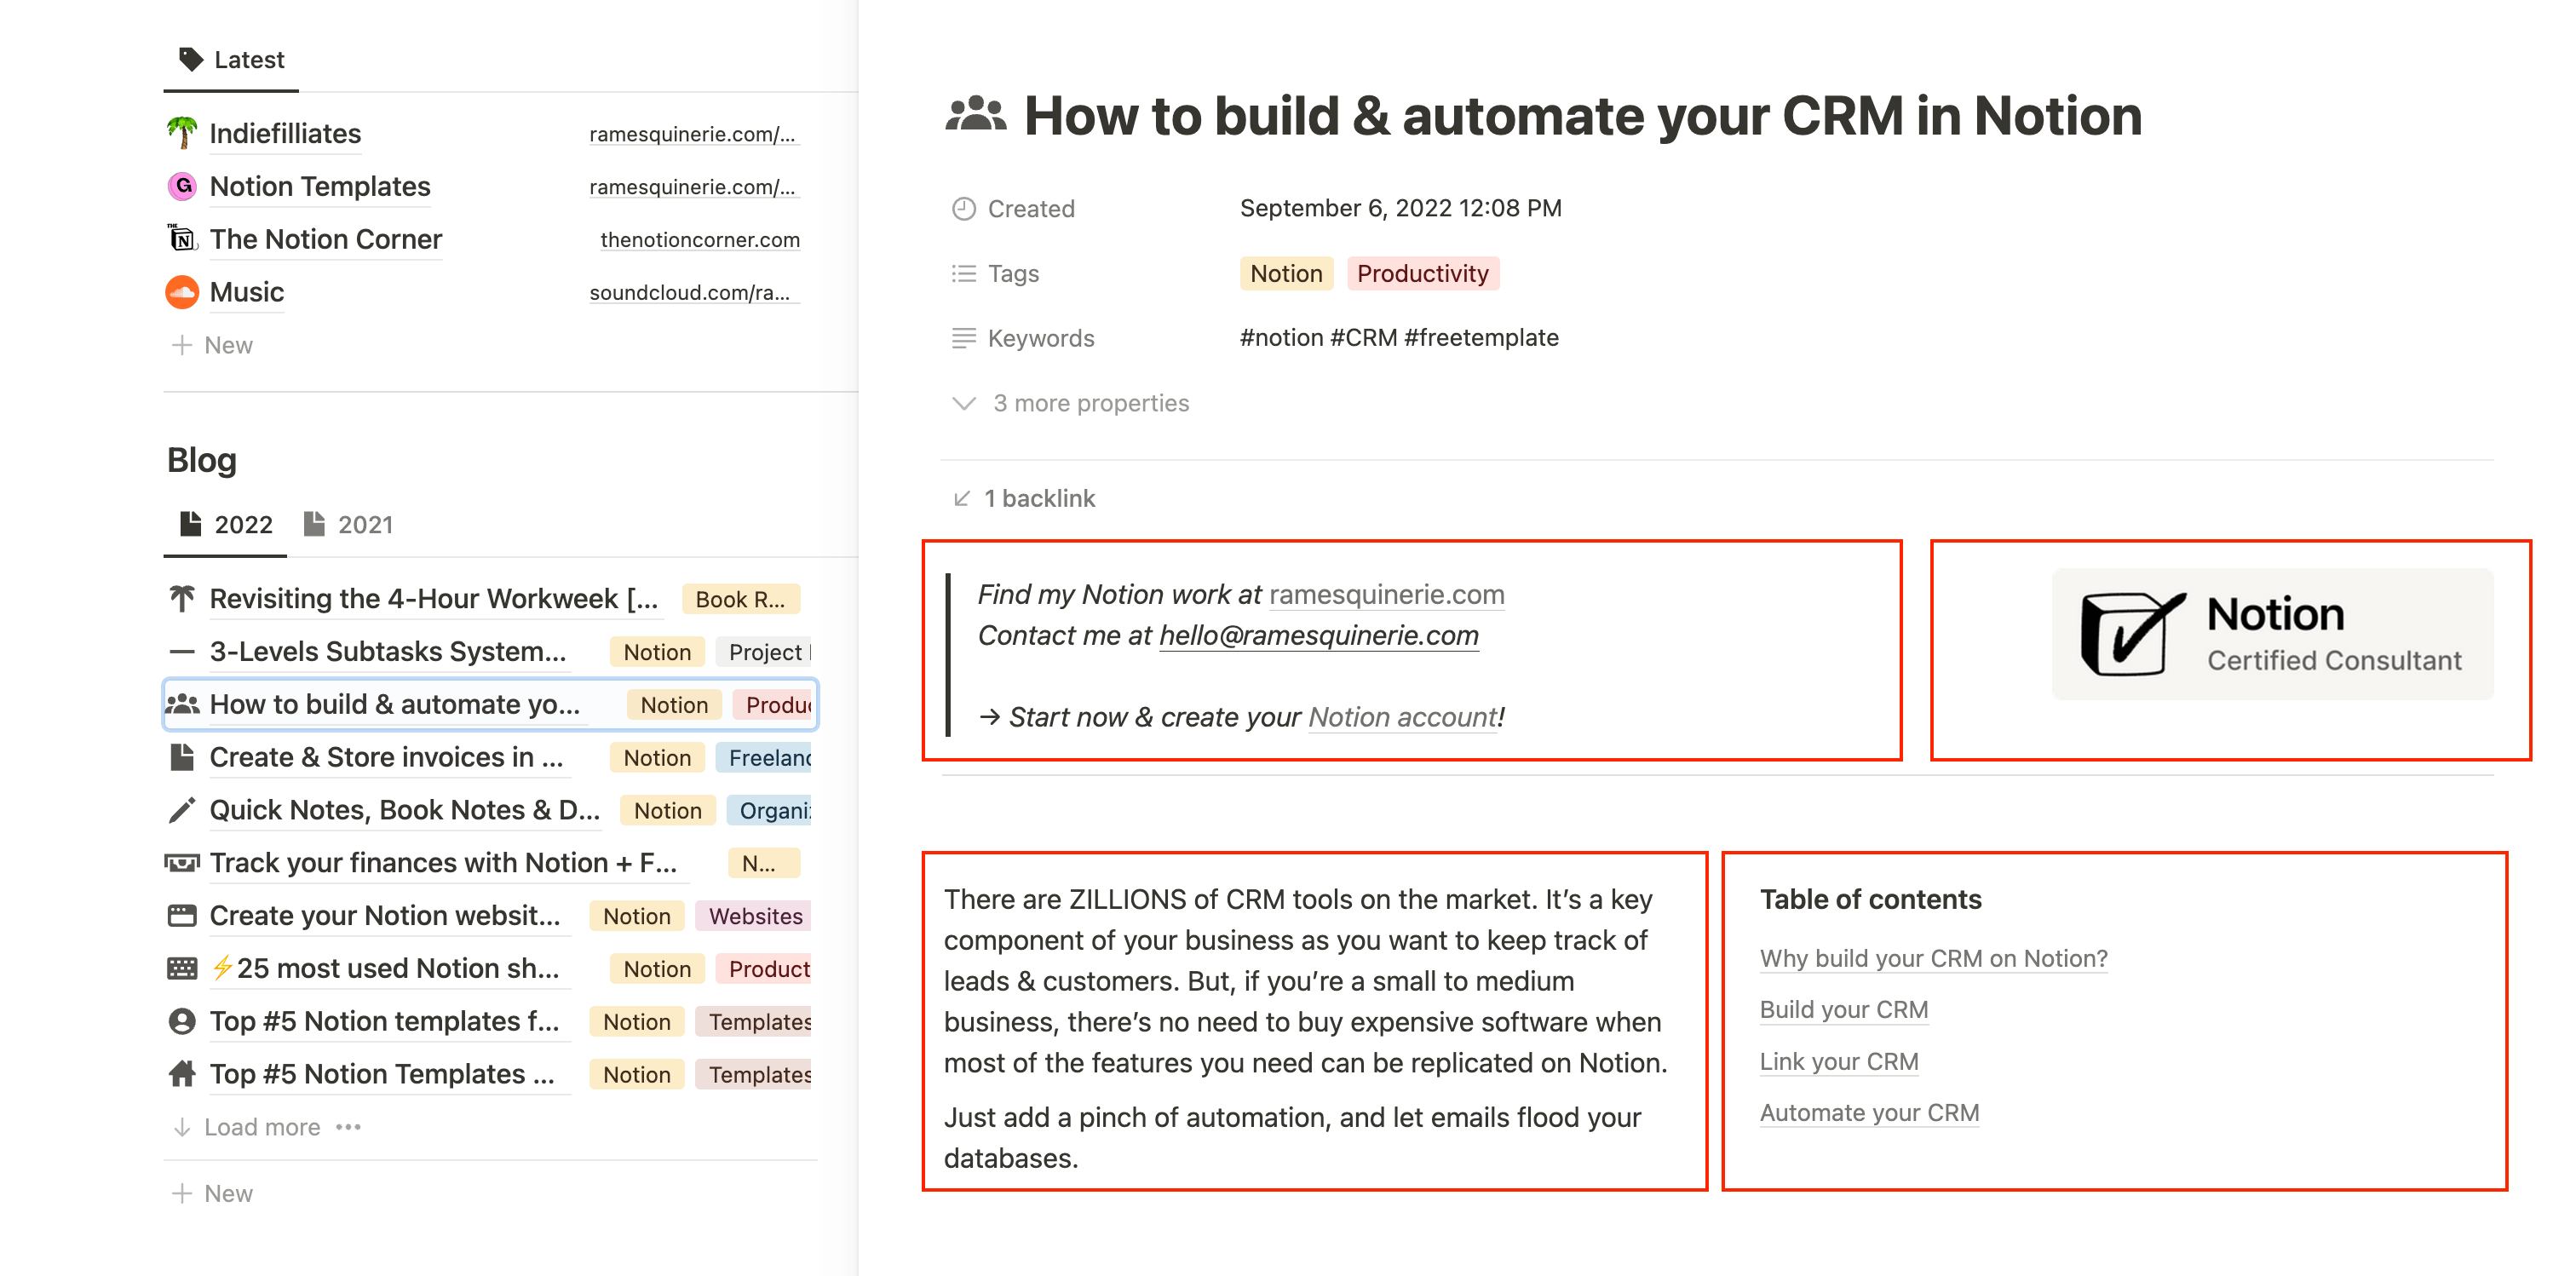This screenshot has height=1276, width=2576.
Task: Click the lightning bolt on the shortcuts post
Action: click(x=224, y=967)
